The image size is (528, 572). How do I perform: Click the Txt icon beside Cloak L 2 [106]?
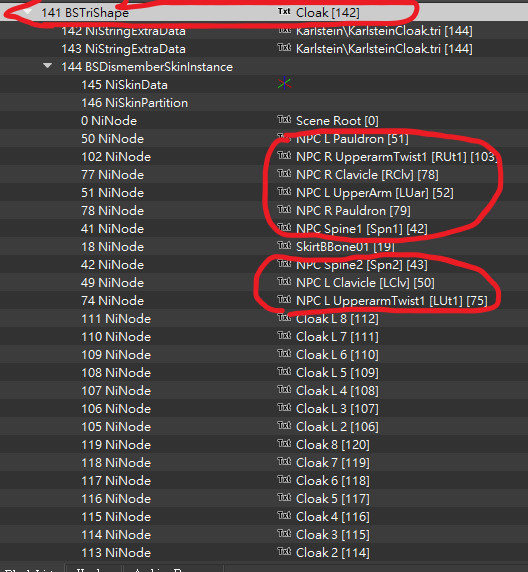tap(284, 425)
